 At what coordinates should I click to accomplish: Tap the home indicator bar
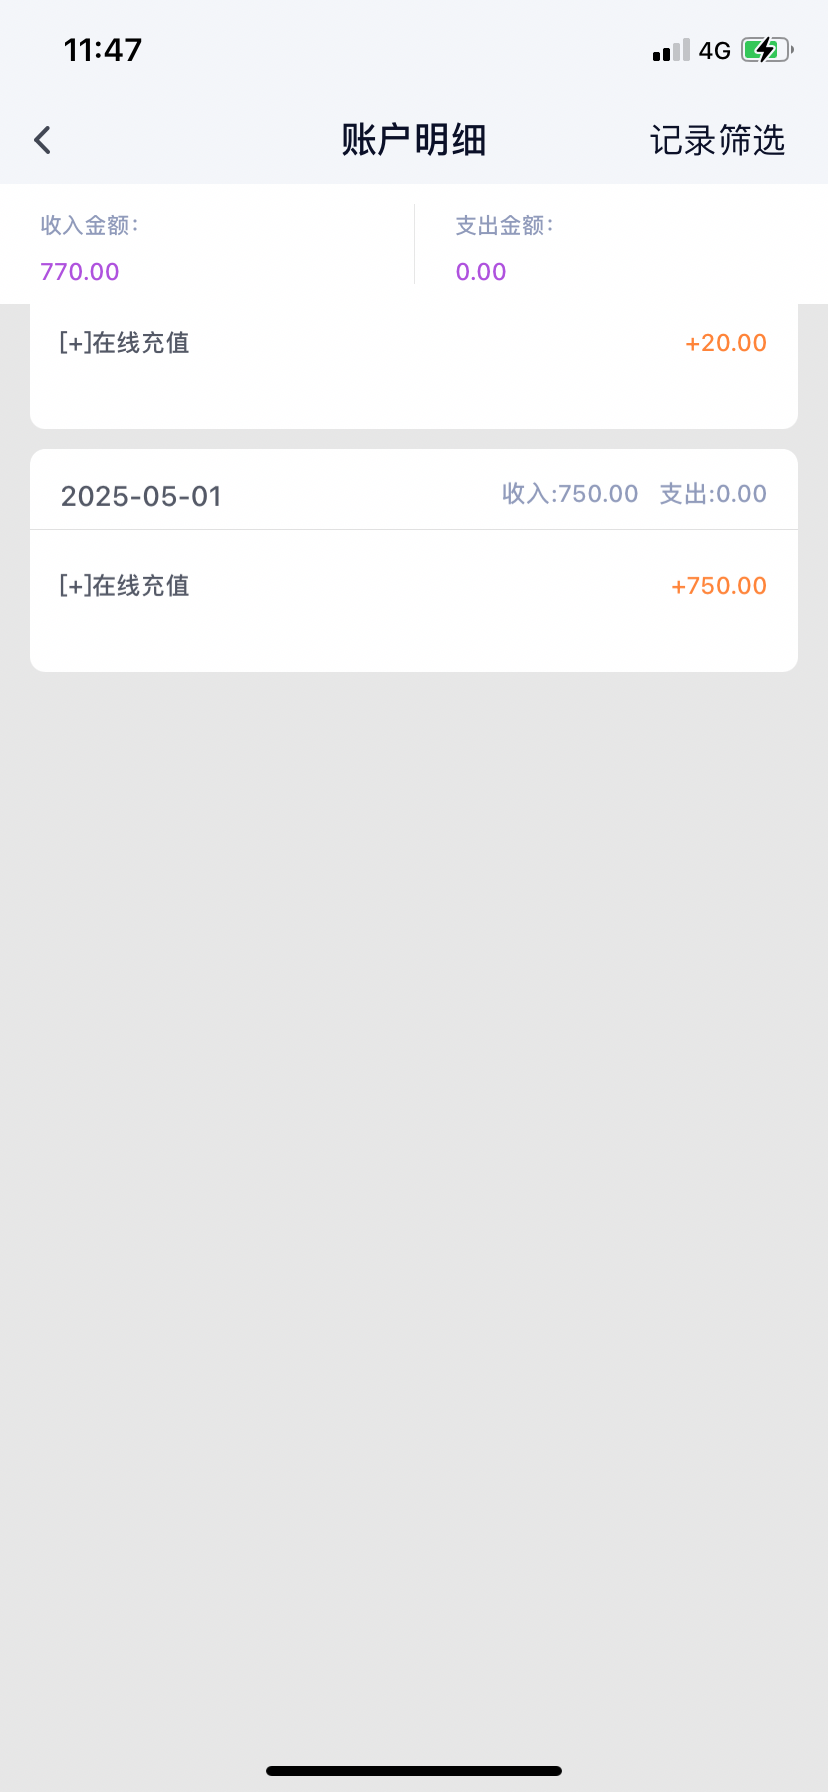(x=414, y=1770)
